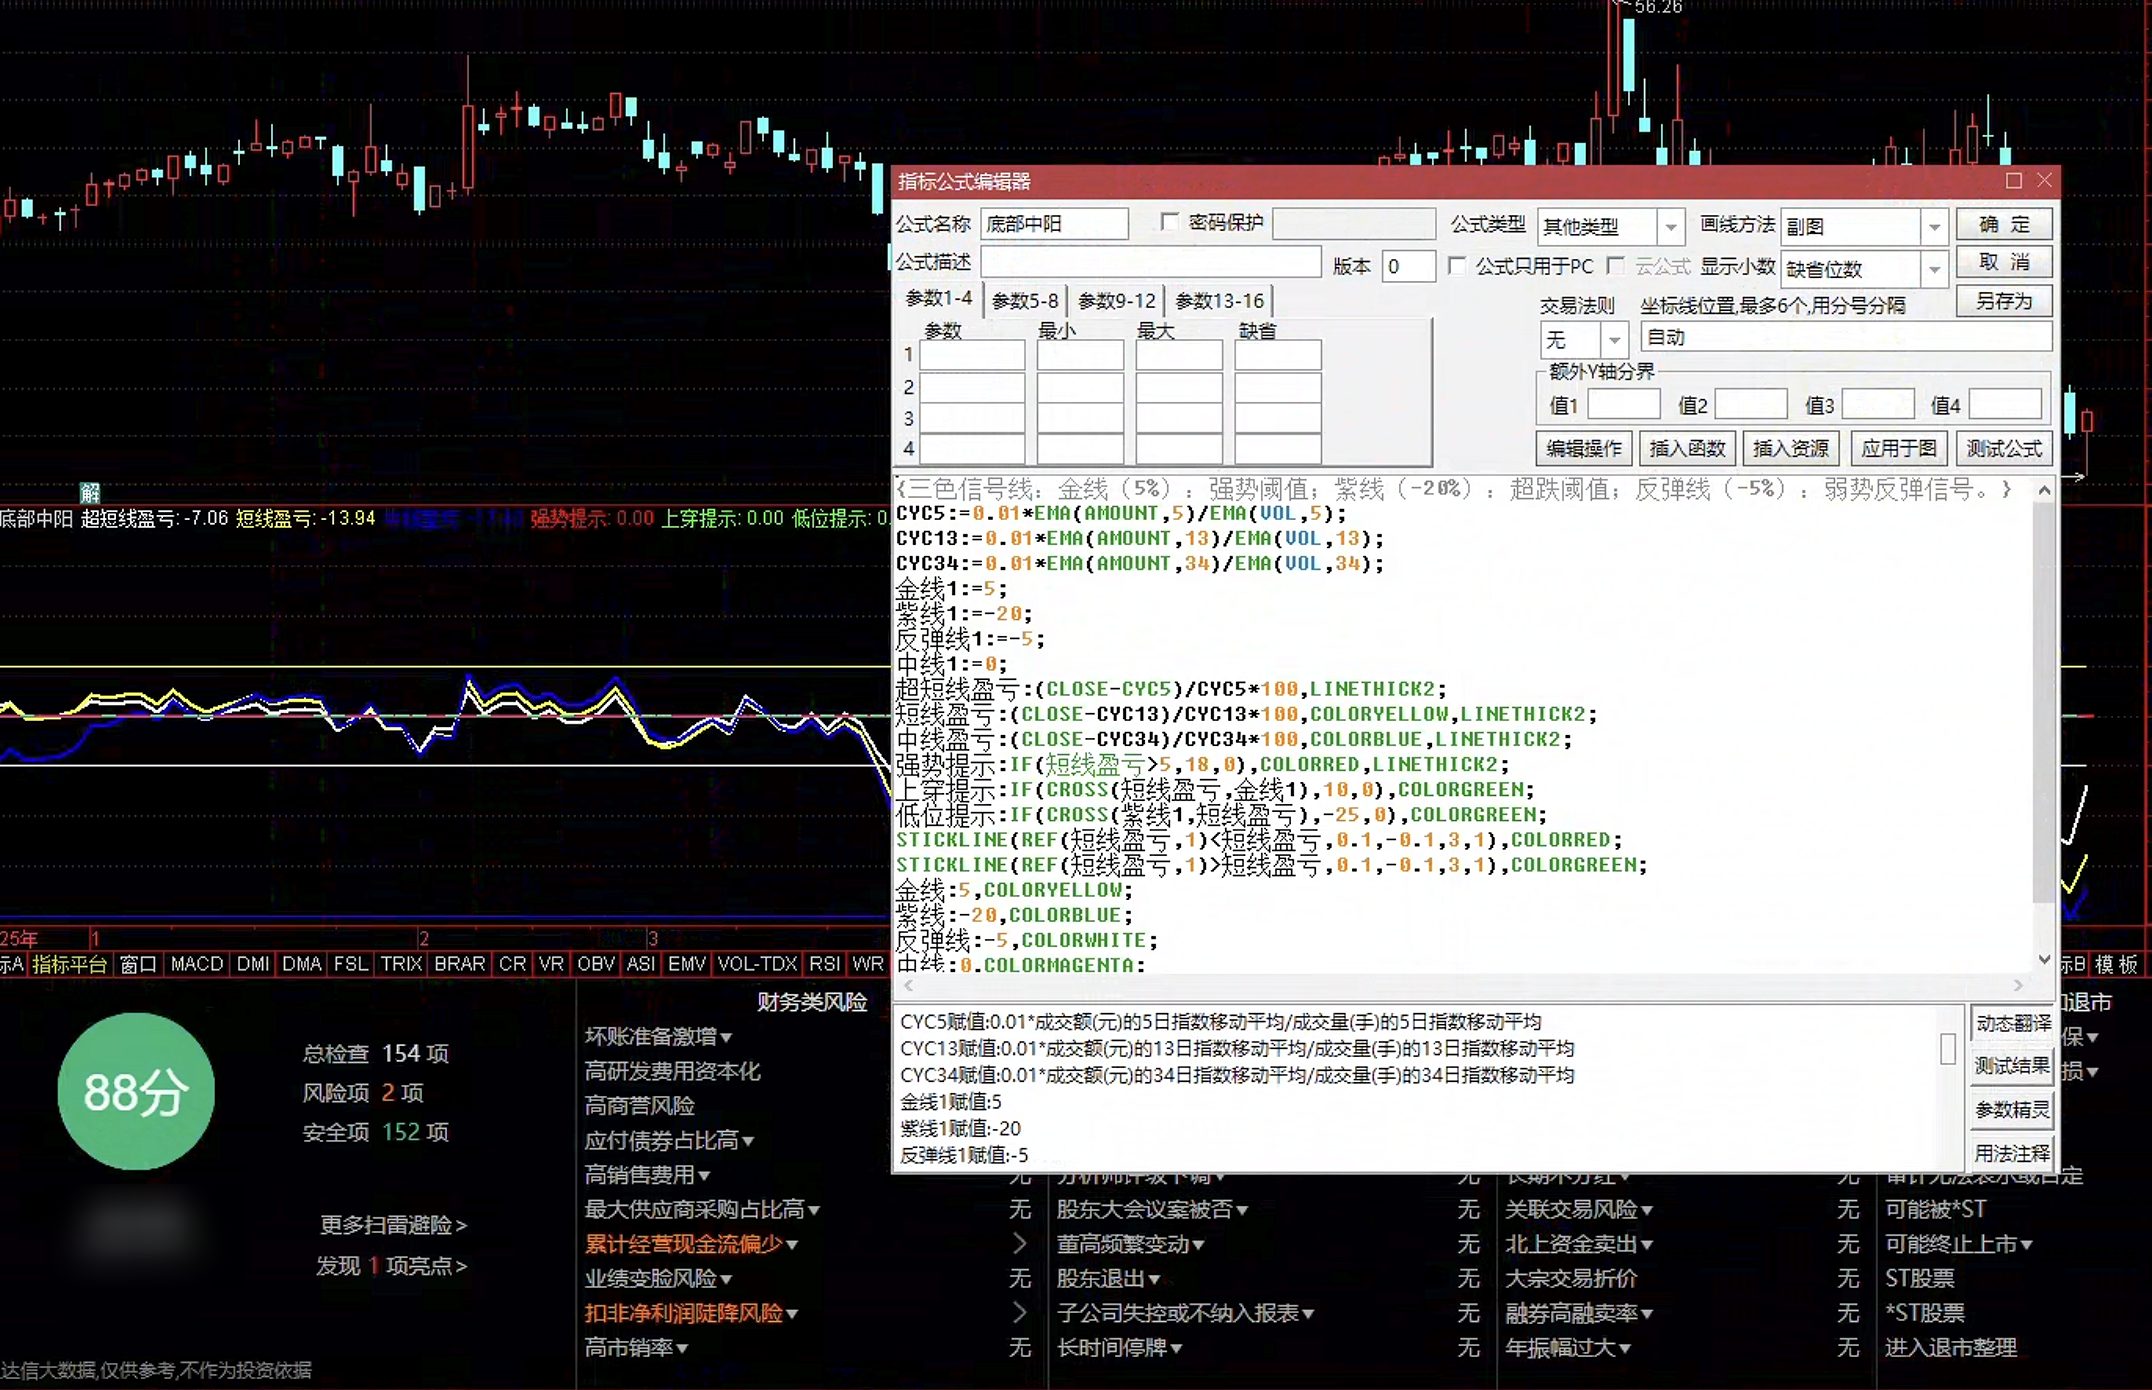Open chevron beside 扣非净利润陡降风险 row
2152x1390 pixels.
(1019, 1312)
